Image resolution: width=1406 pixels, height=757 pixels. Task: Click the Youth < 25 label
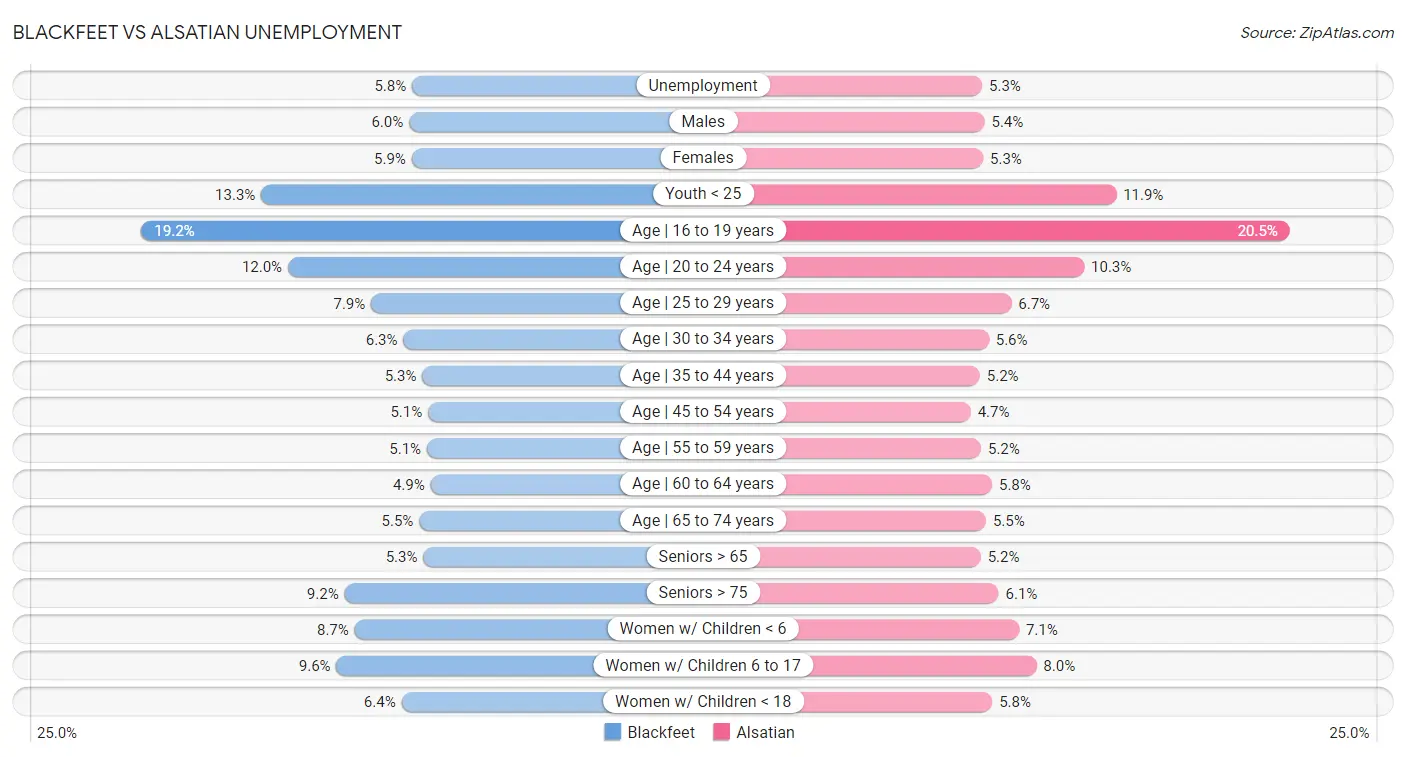(x=703, y=194)
